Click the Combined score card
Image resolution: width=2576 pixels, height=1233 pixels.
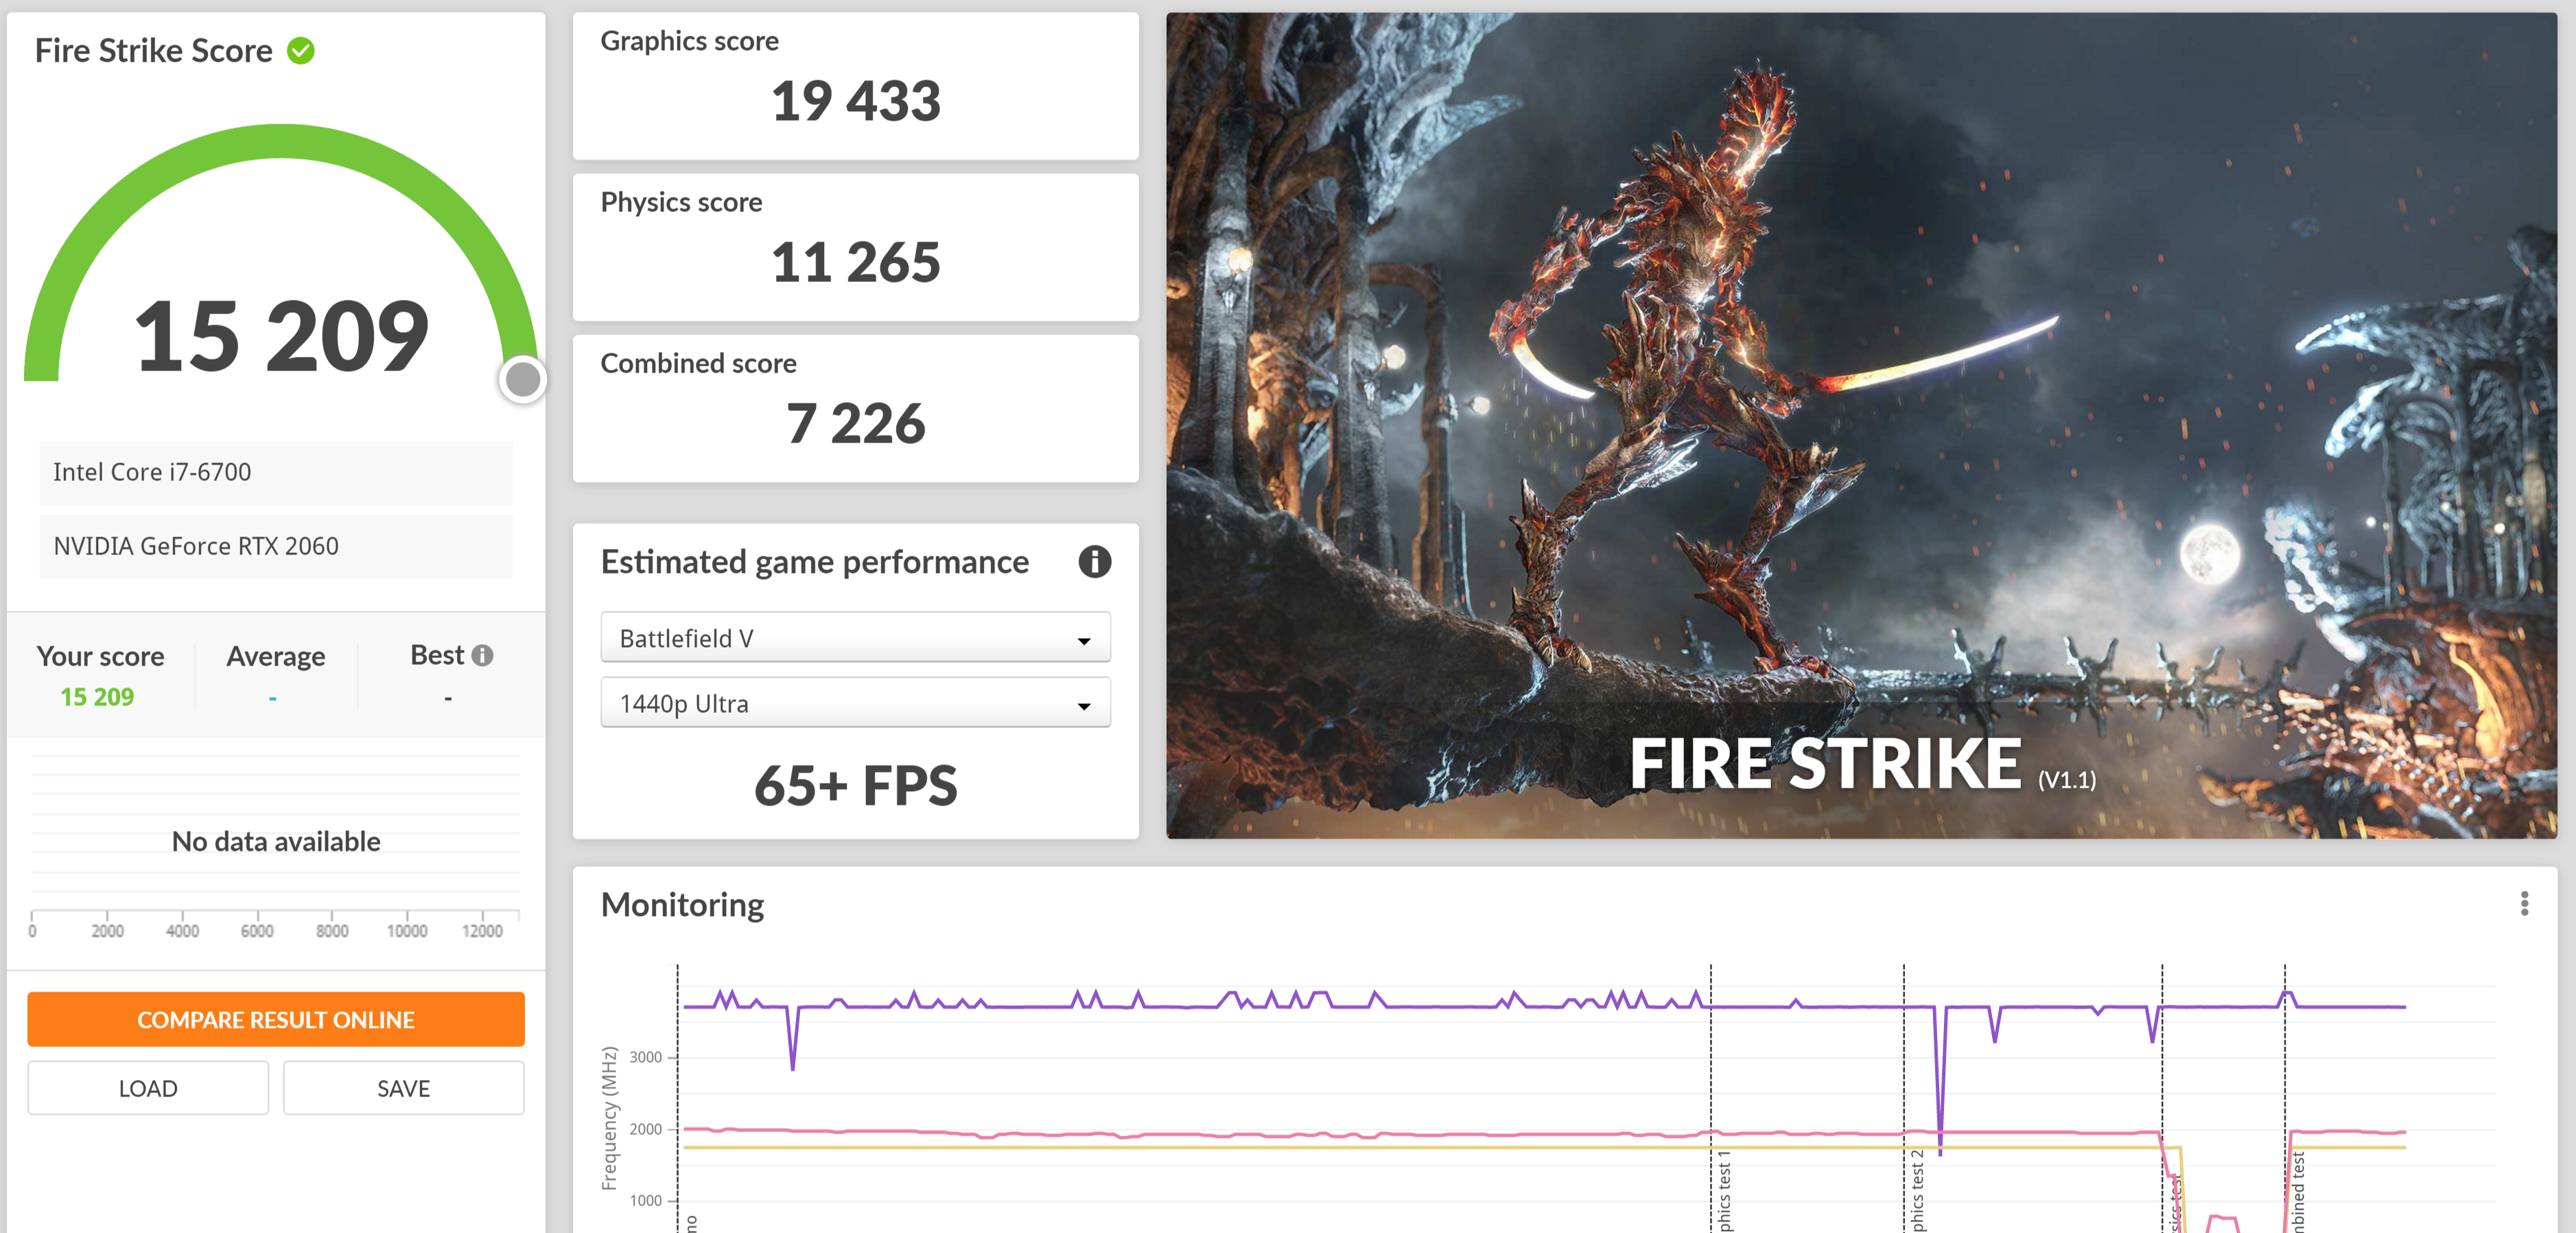(x=855, y=408)
